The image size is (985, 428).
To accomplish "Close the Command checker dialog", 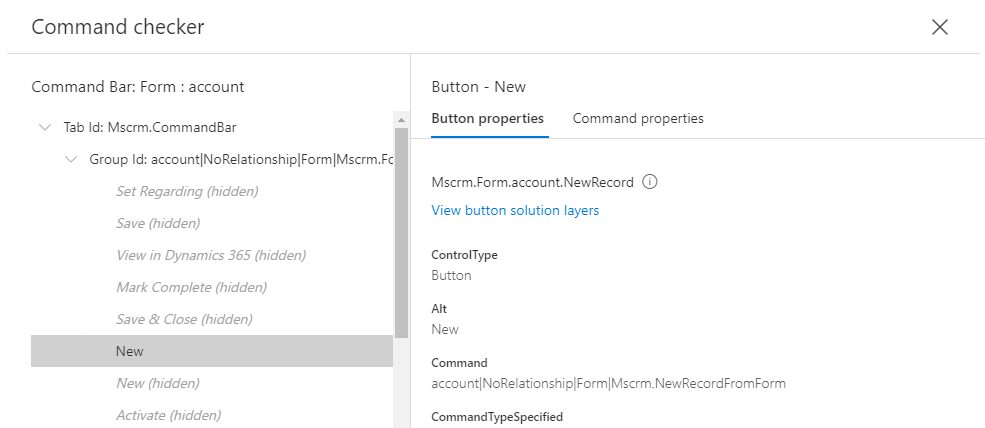I will coord(939,27).
